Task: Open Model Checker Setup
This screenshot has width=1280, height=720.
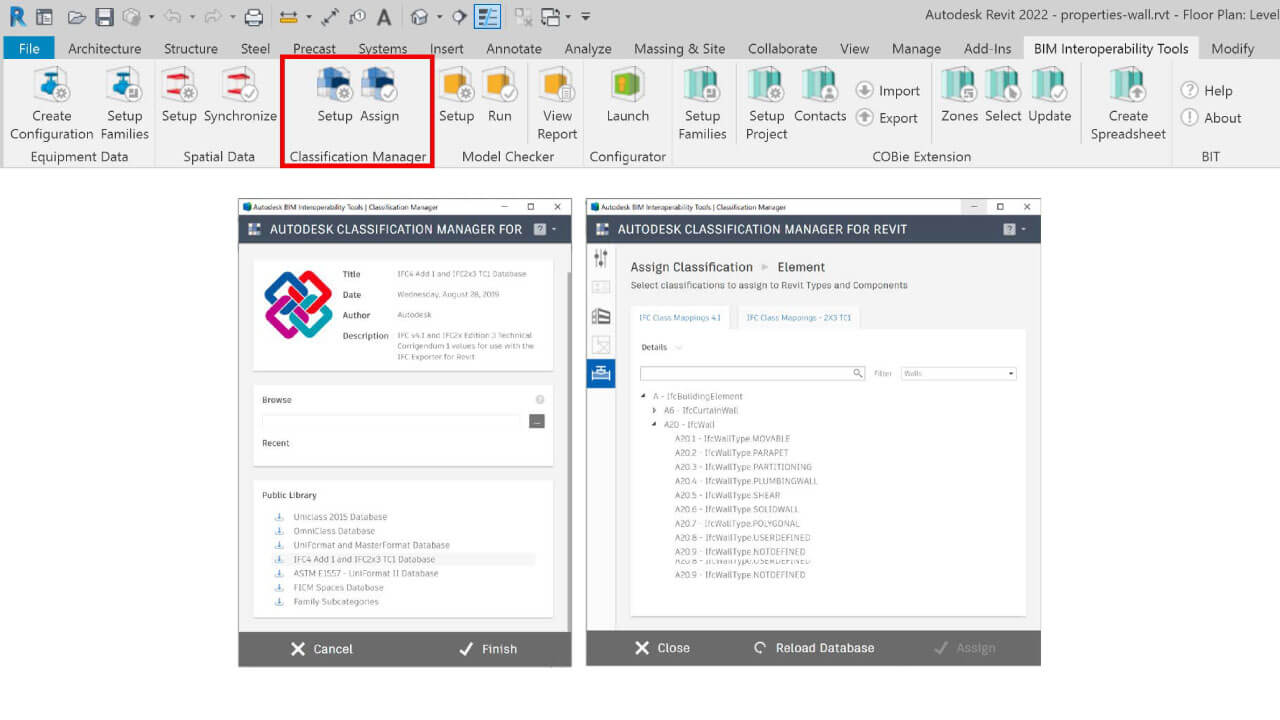Action: tap(456, 96)
